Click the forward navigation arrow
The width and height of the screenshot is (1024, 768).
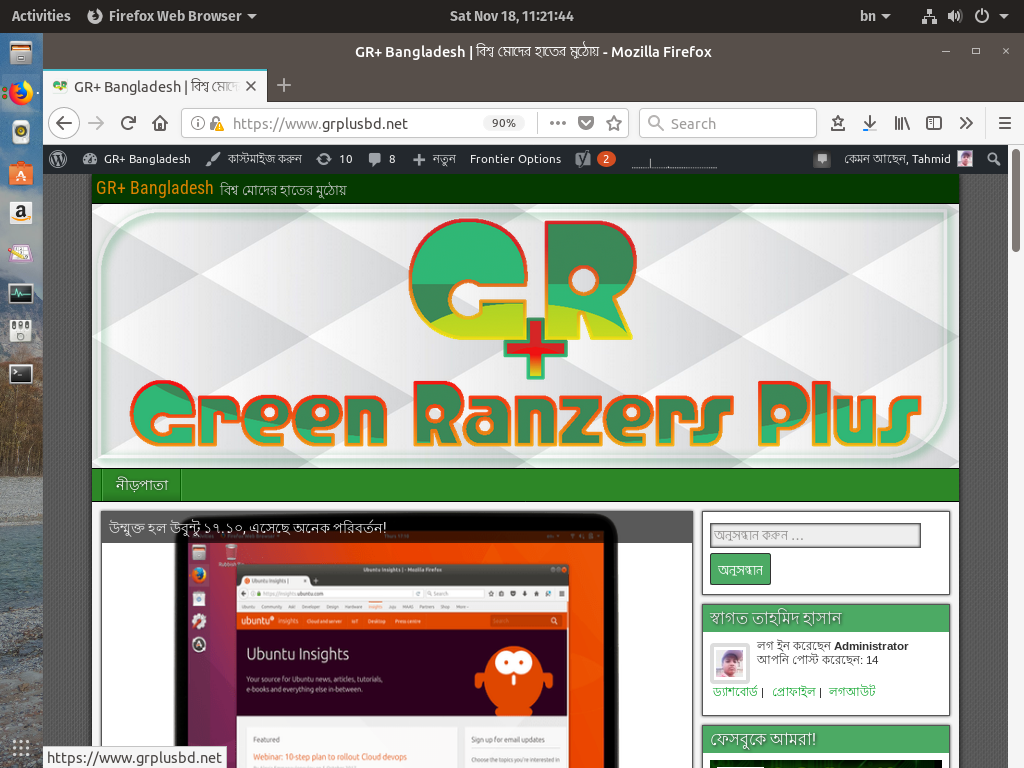point(96,123)
